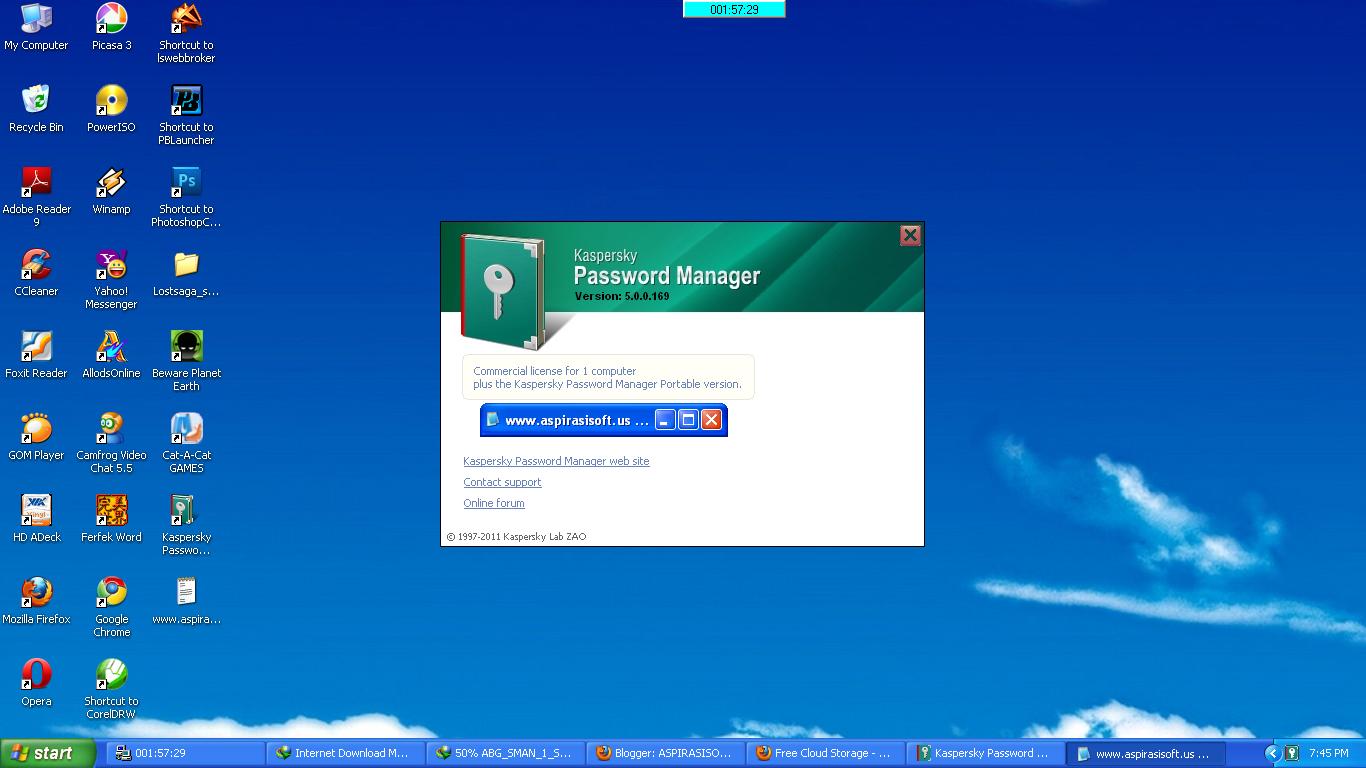Image resolution: width=1366 pixels, height=768 pixels.
Task: Open the Lostsaga folder
Action: pos(186,273)
